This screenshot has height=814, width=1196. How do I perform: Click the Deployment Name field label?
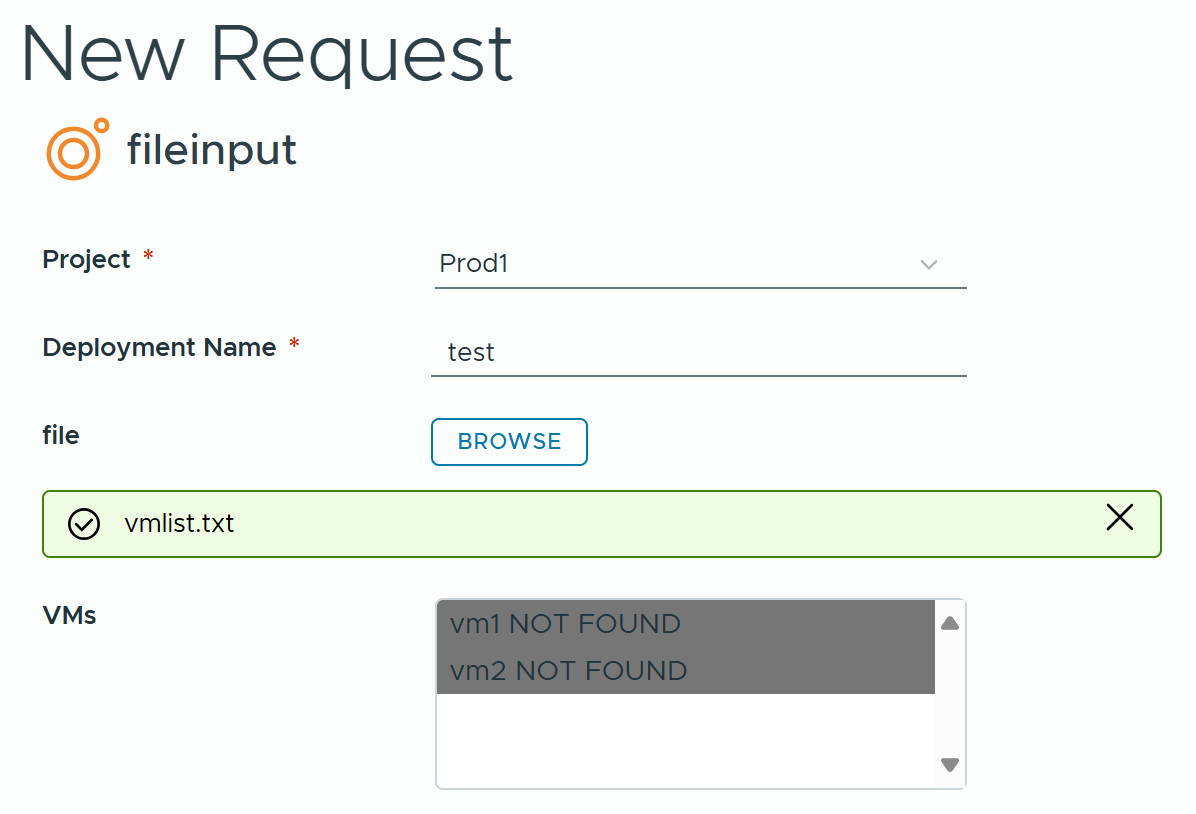(x=159, y=348)
